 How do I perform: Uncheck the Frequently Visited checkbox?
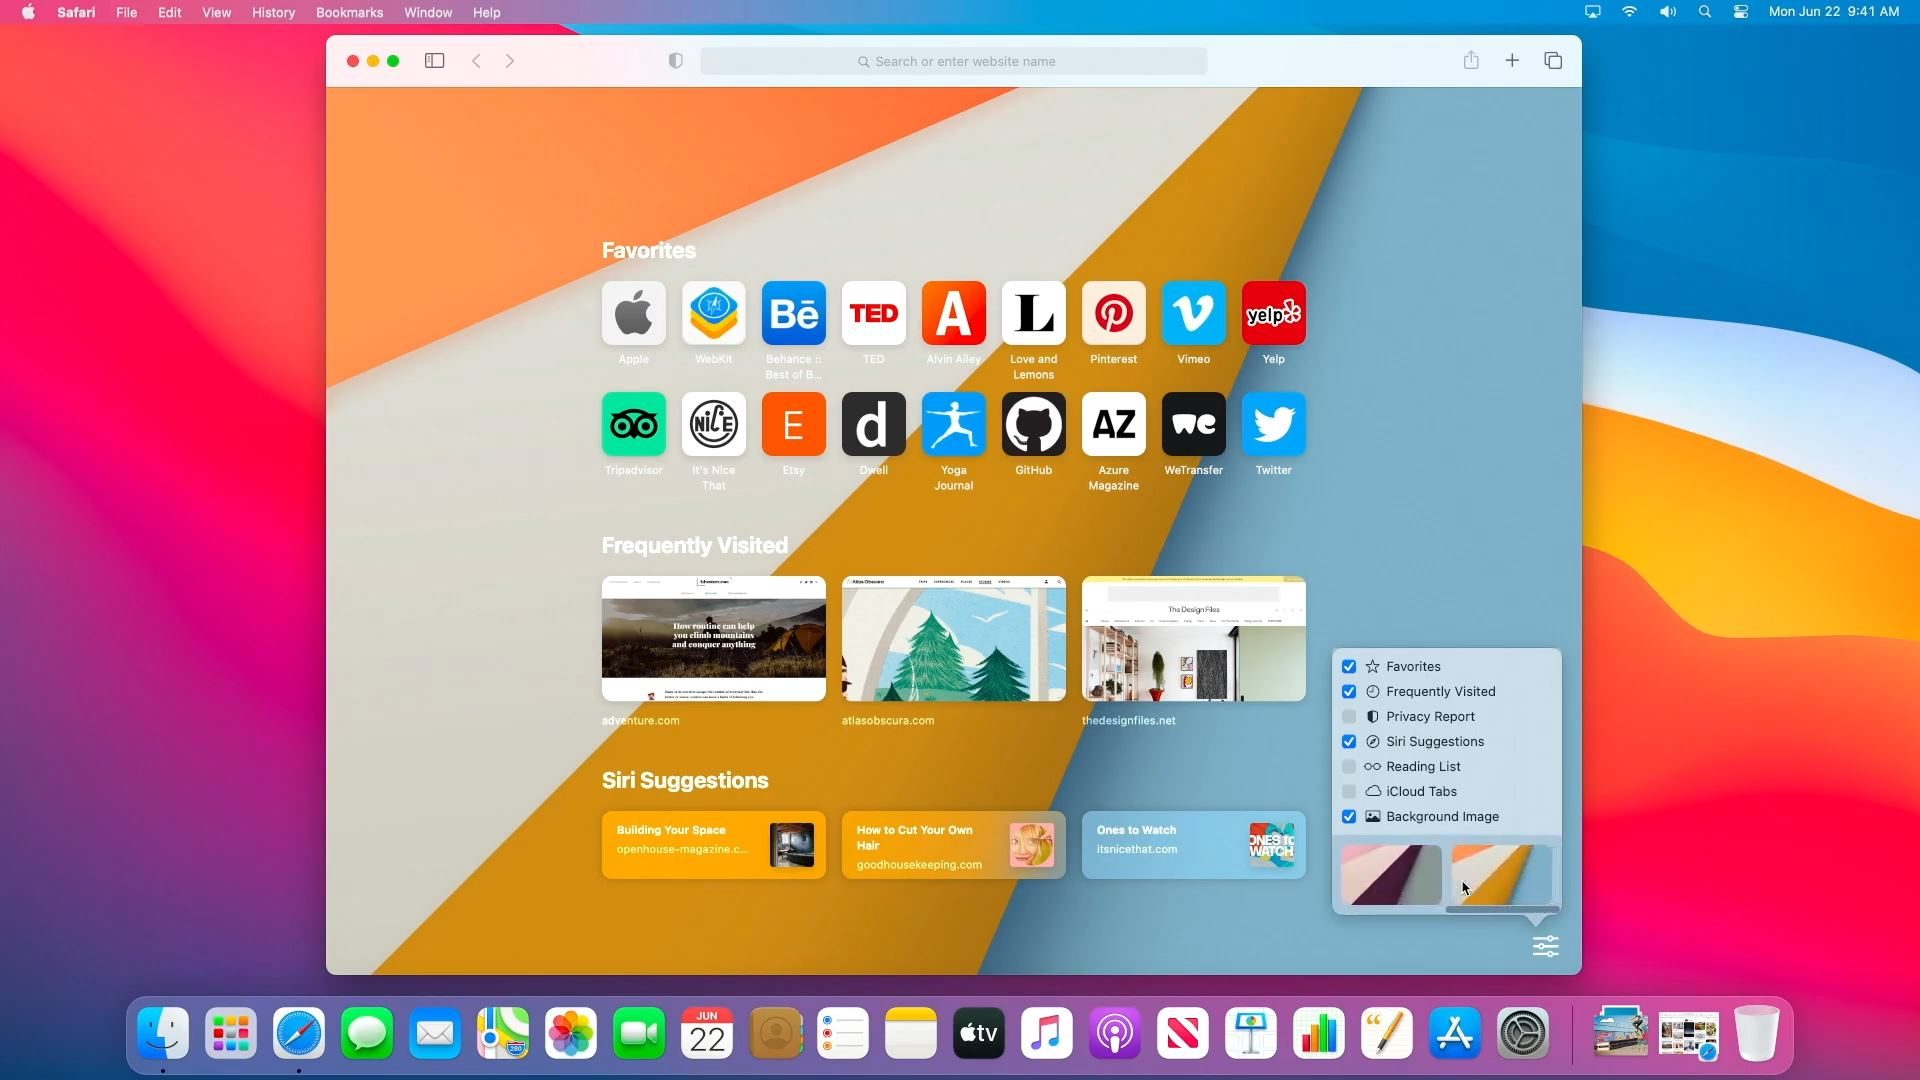[1349, 692]
